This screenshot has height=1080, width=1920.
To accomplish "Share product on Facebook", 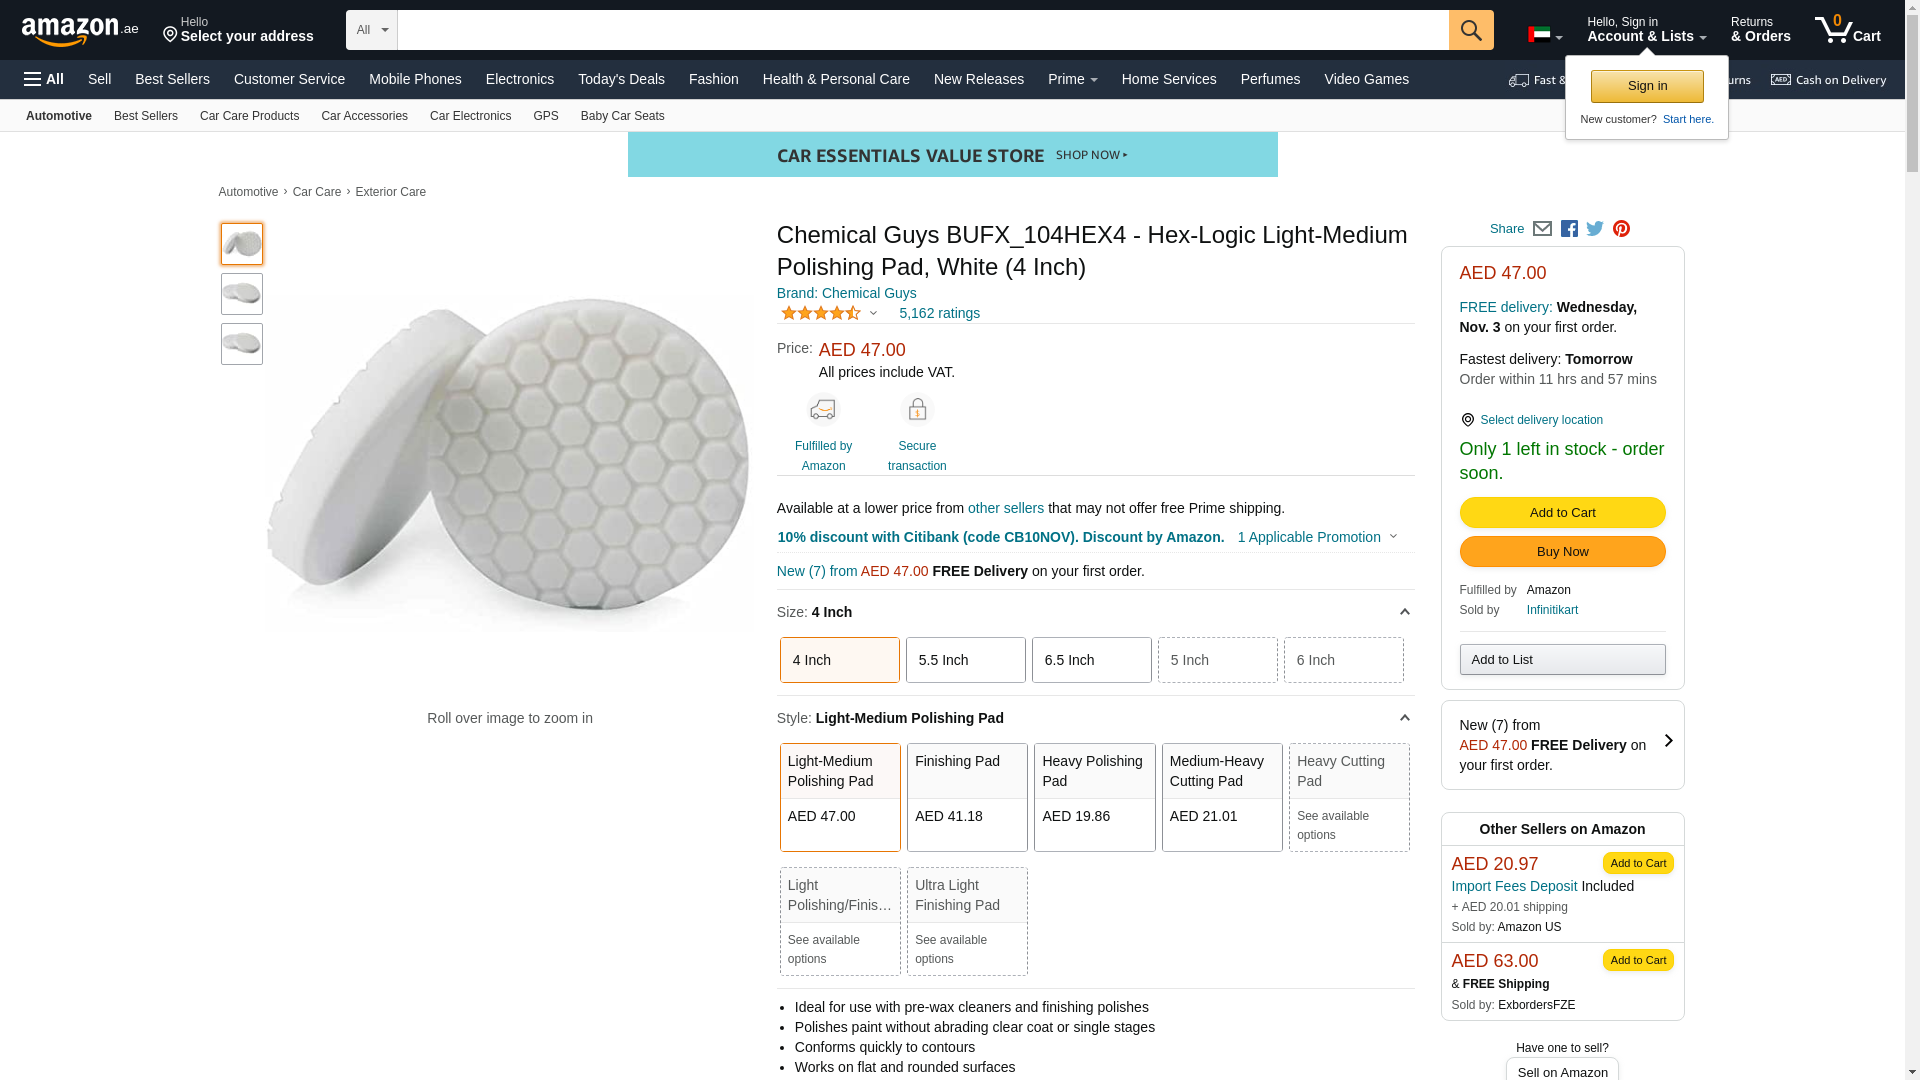I will pos(1569,229).
